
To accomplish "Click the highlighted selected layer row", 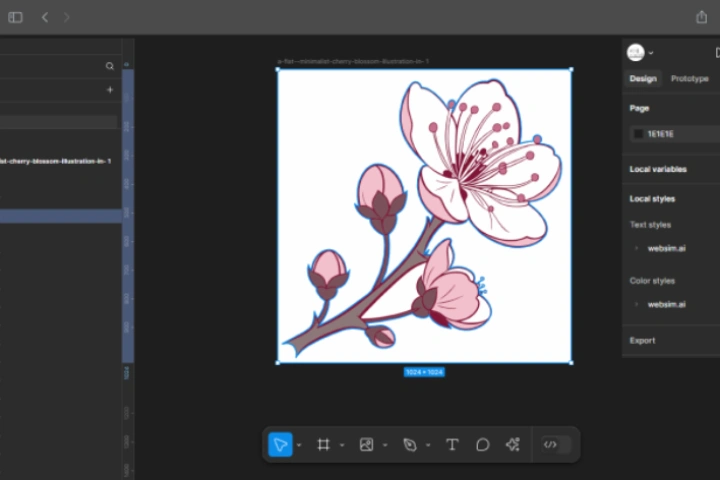I will (x=61, y=216).
